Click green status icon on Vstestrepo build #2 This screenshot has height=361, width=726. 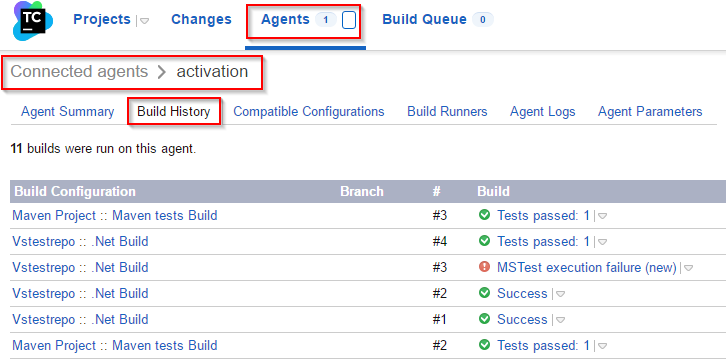pyautogui.click(x=484, y=293)
